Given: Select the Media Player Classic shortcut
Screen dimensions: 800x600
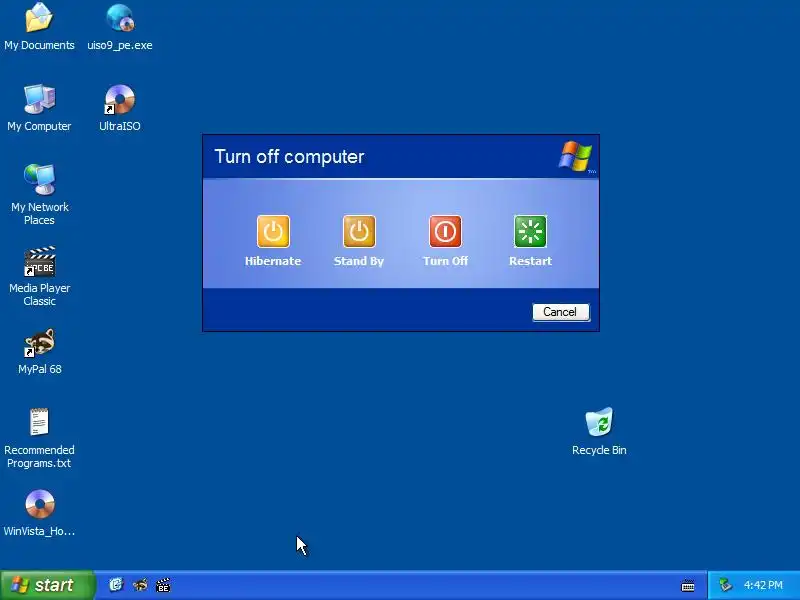Looking at the screenshot, I should (x=39, y=261).
